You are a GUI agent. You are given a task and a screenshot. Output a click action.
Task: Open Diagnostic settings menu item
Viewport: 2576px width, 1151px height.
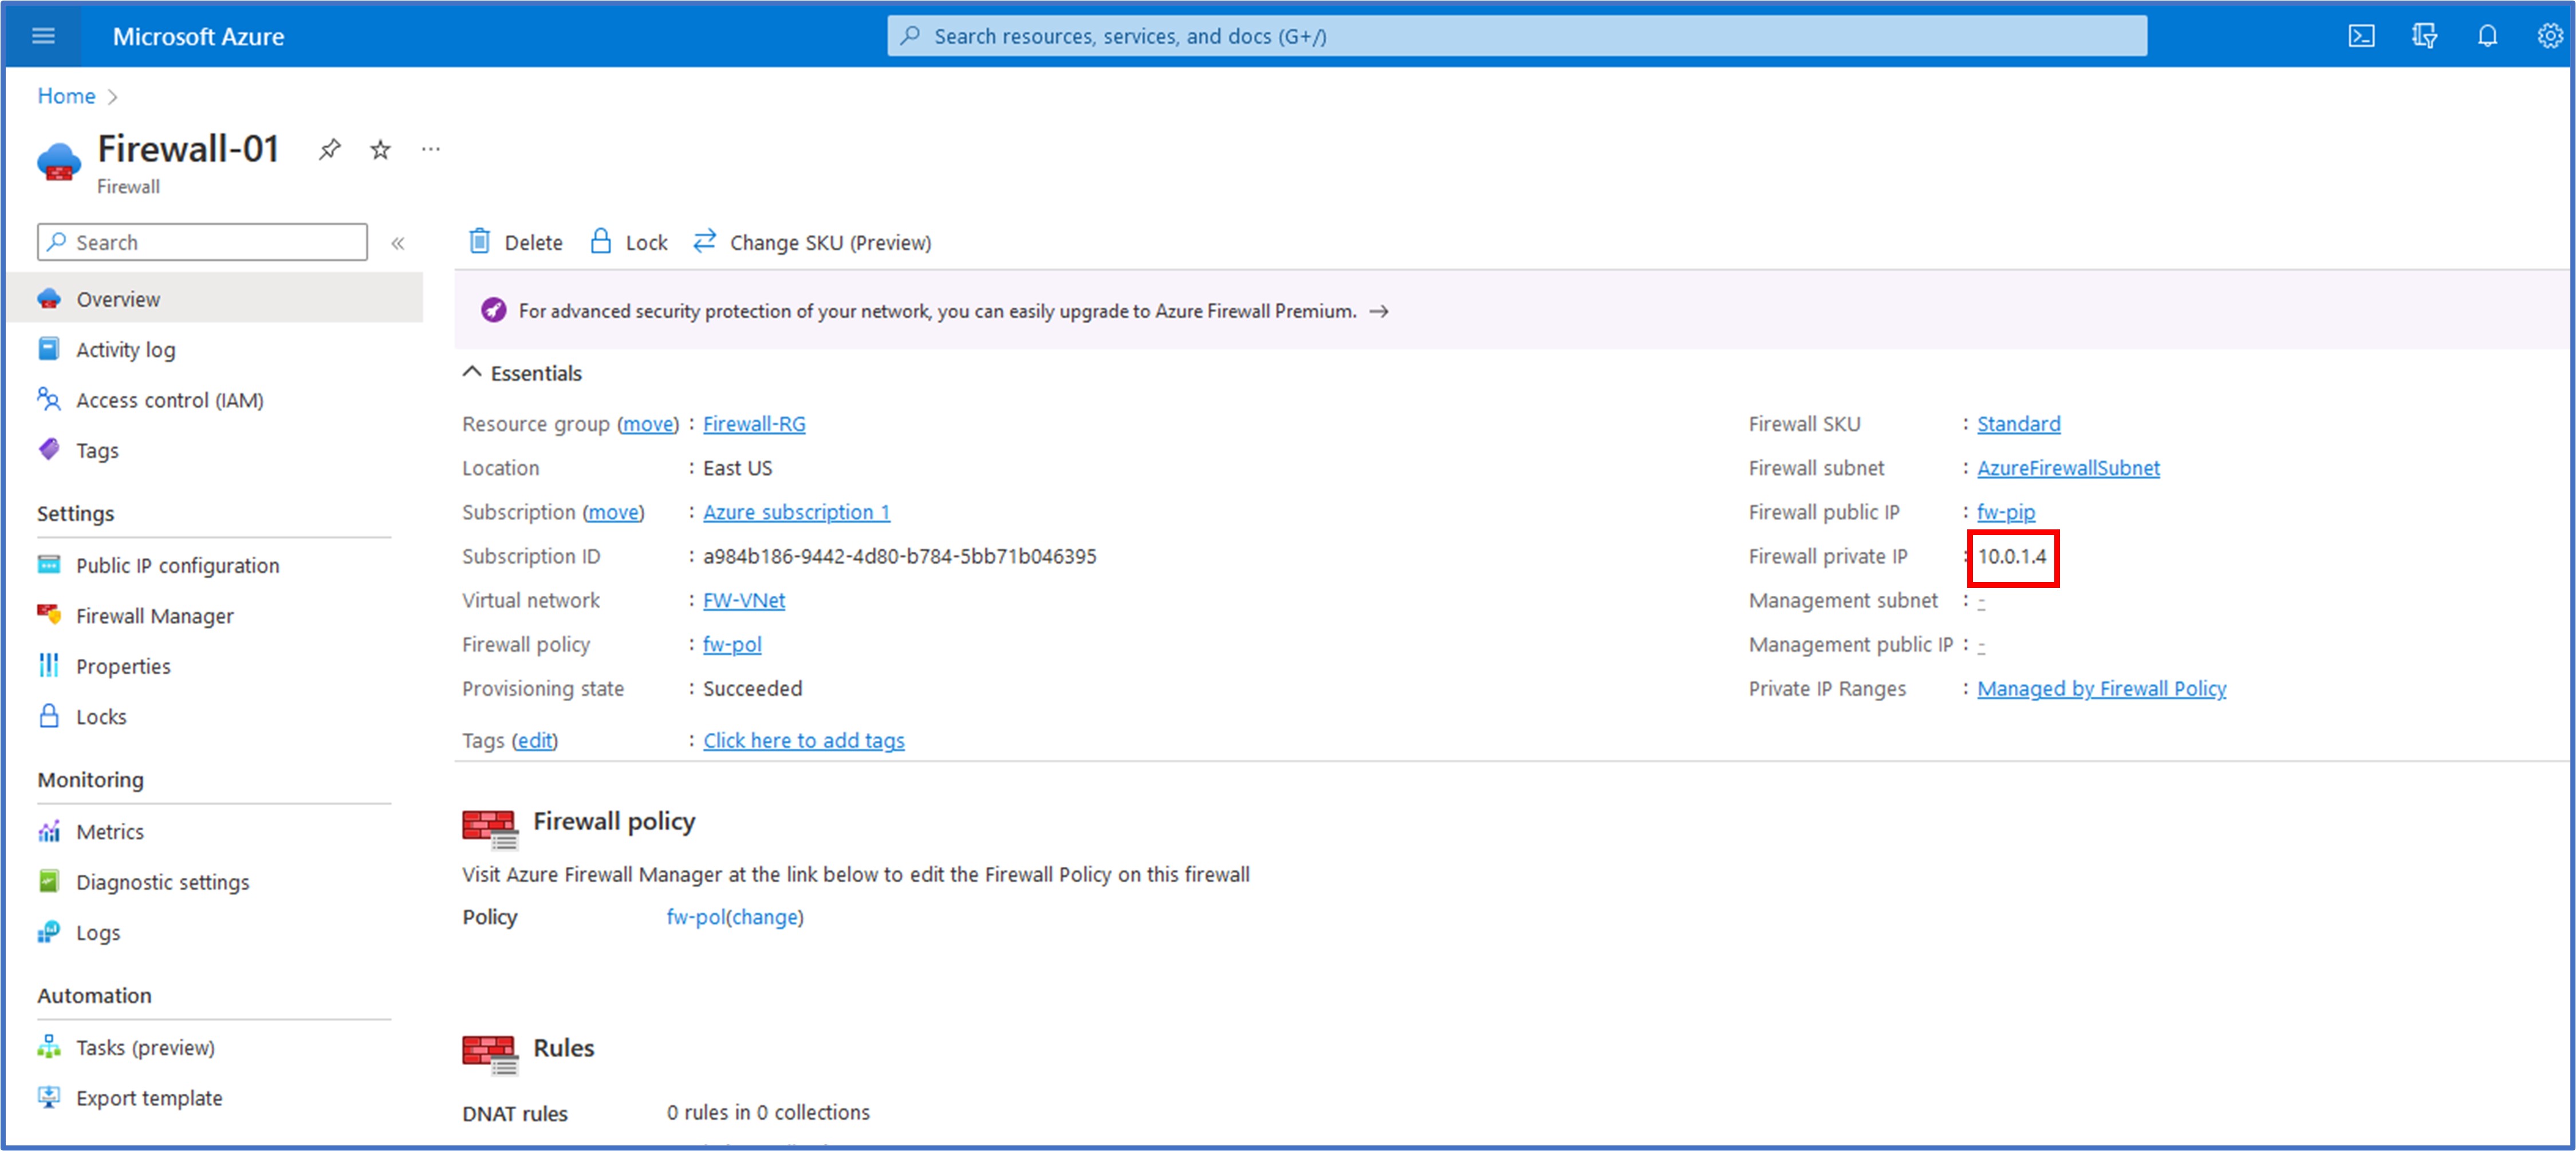162,881
